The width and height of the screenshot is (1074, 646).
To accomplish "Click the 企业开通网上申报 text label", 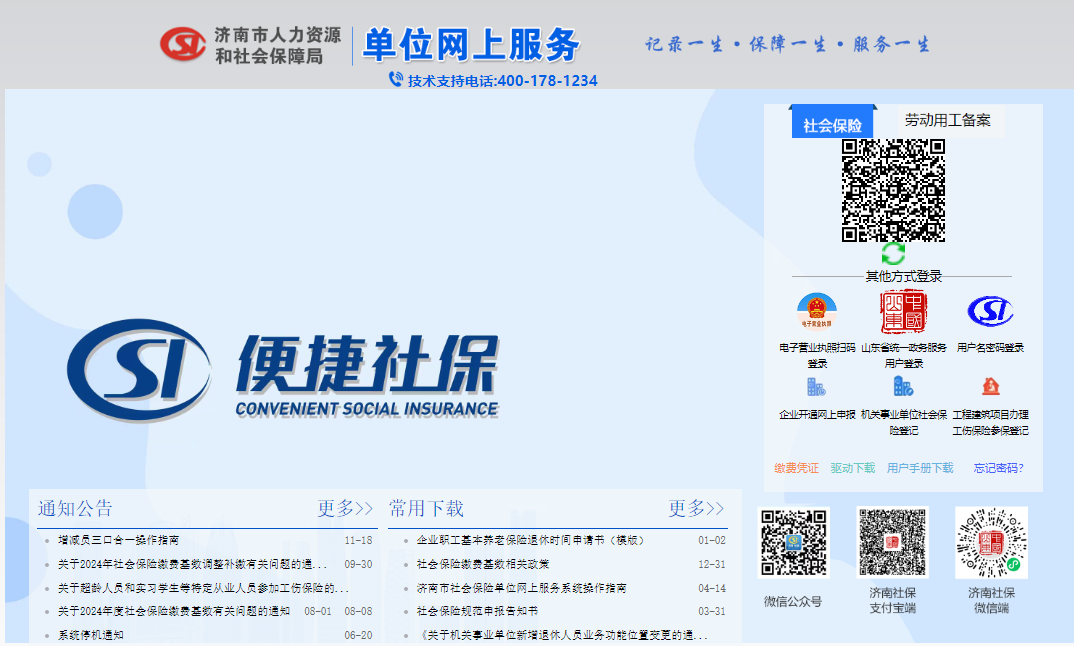I will pyautogui.click(x=817, y=414).
